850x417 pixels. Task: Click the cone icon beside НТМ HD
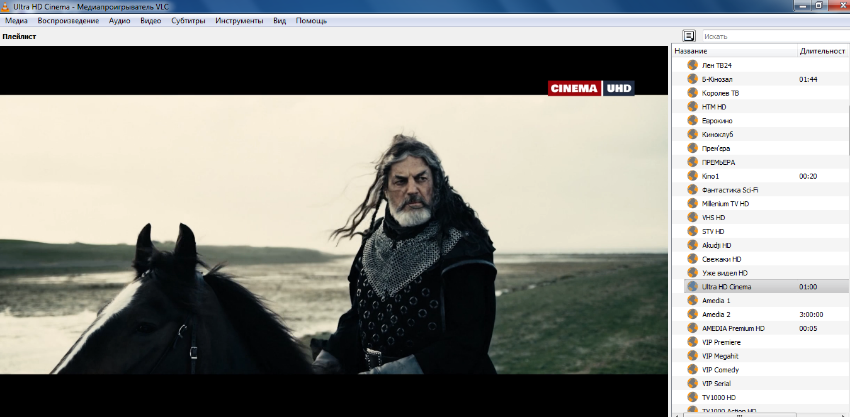coord(692,107)
